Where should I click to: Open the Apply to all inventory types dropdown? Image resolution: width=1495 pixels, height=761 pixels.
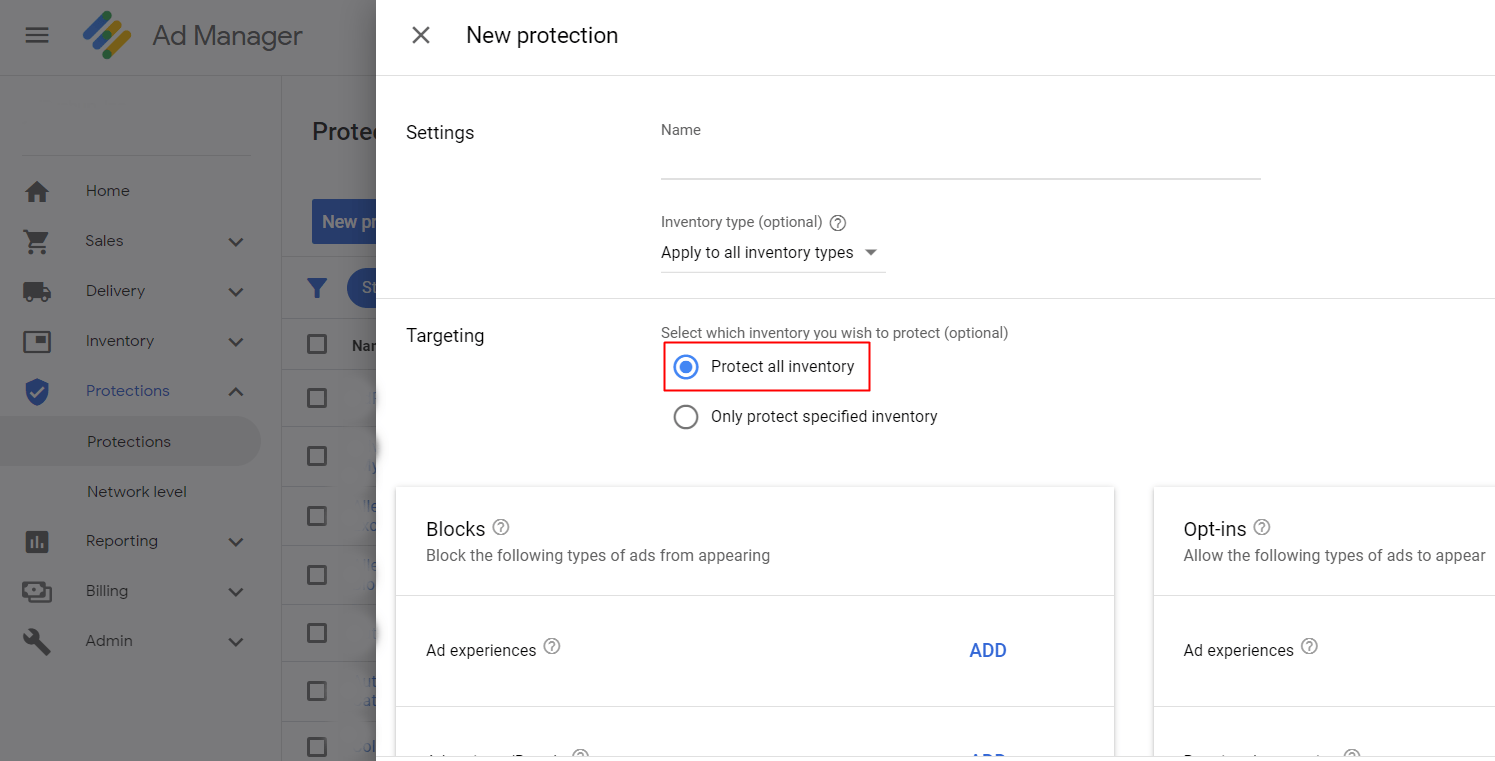[770, 253]
